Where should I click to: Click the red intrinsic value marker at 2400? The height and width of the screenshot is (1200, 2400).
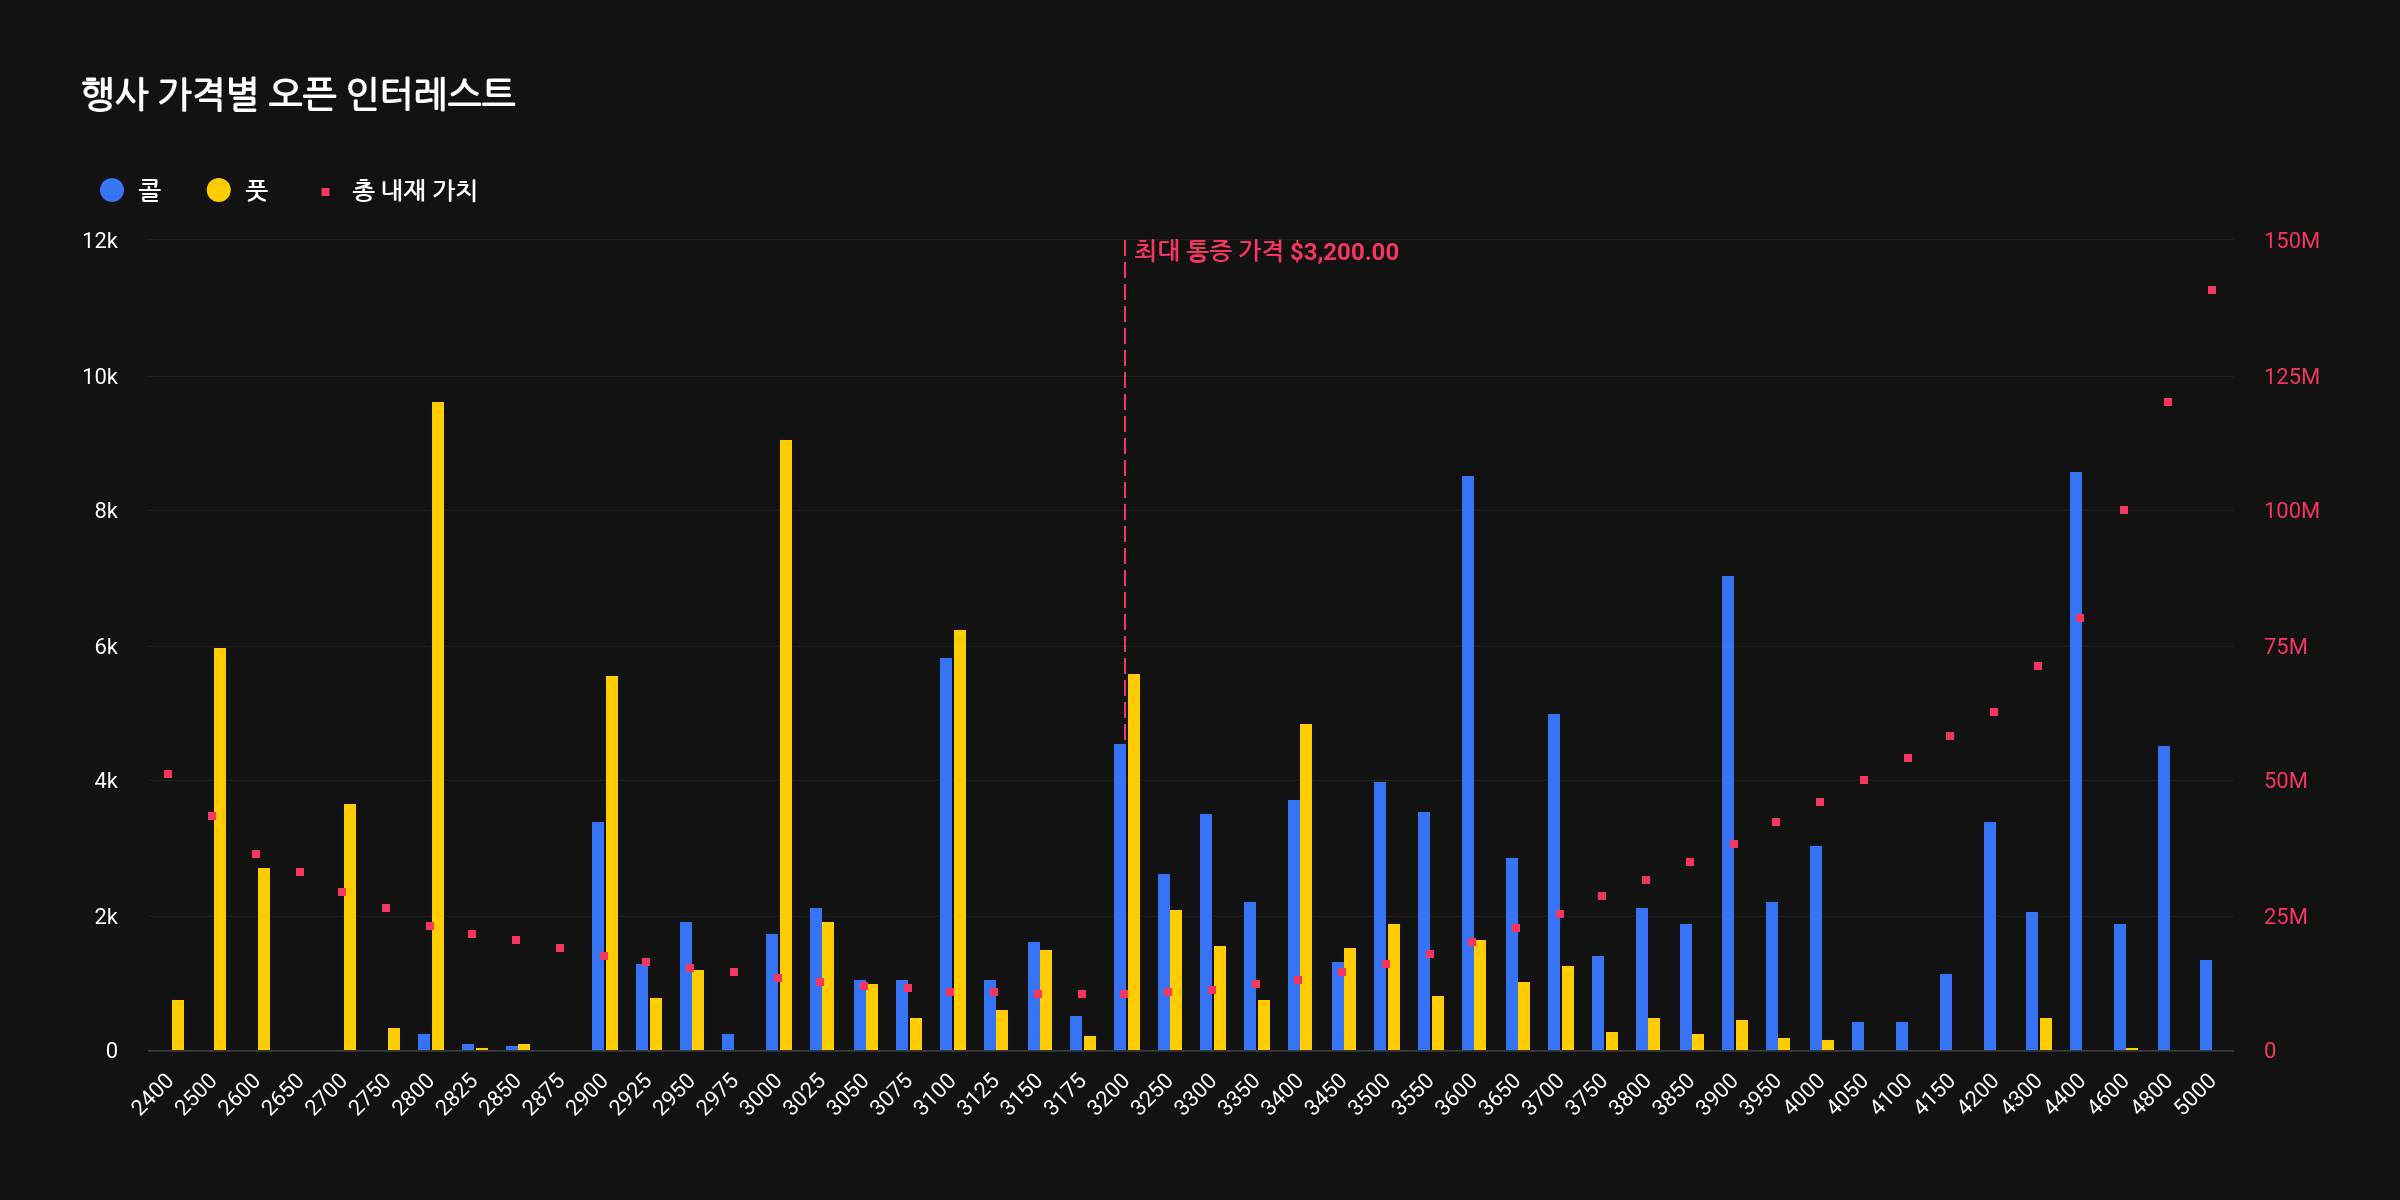point(168,774)
